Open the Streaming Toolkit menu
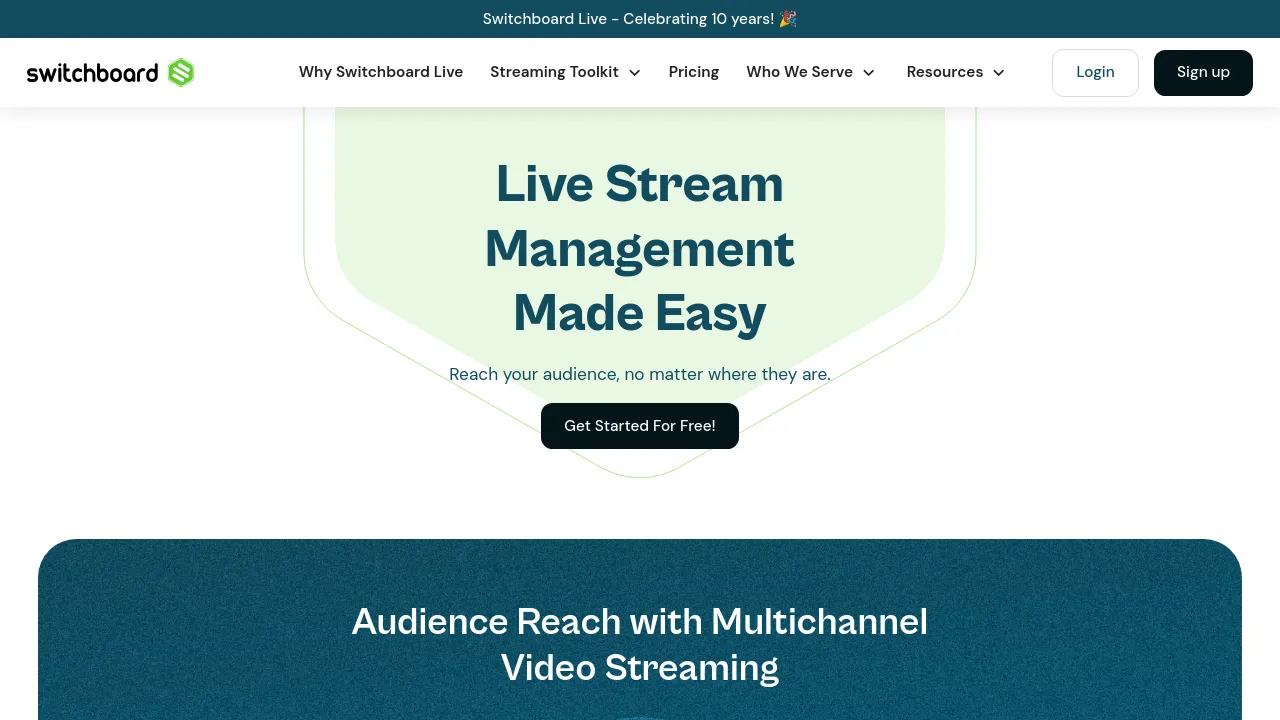1280x720 pixels. coord(554,72)
